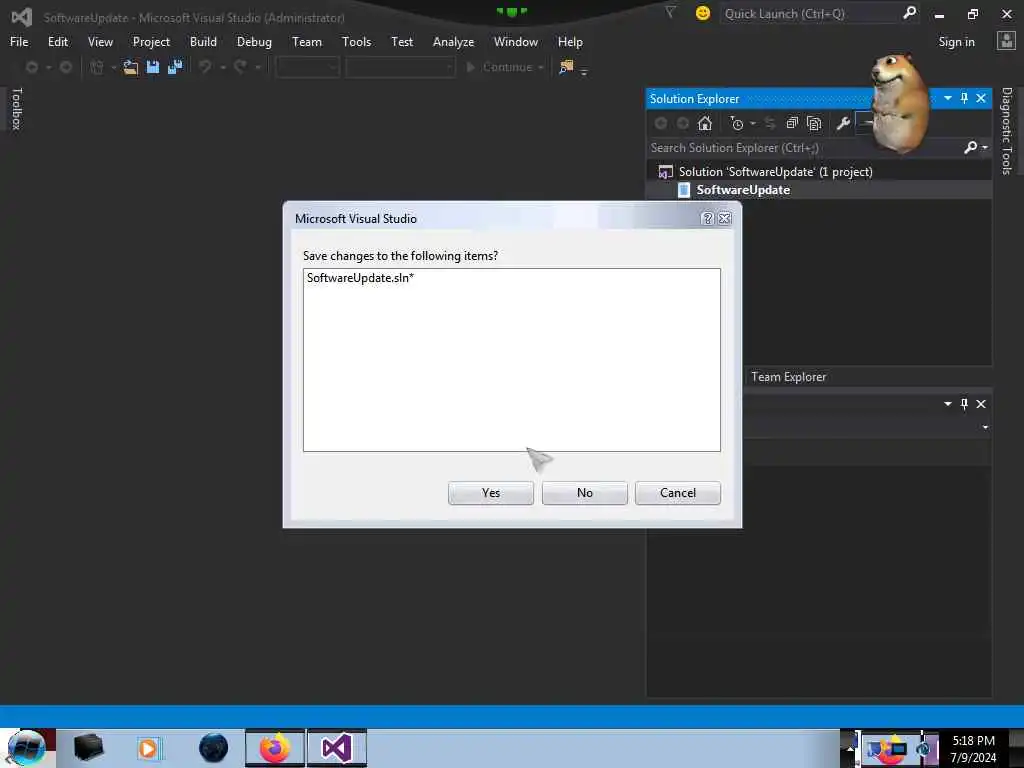Open toolbar overflow options arrow
This screenshot has width=1024, height=768.
point(584,72)
